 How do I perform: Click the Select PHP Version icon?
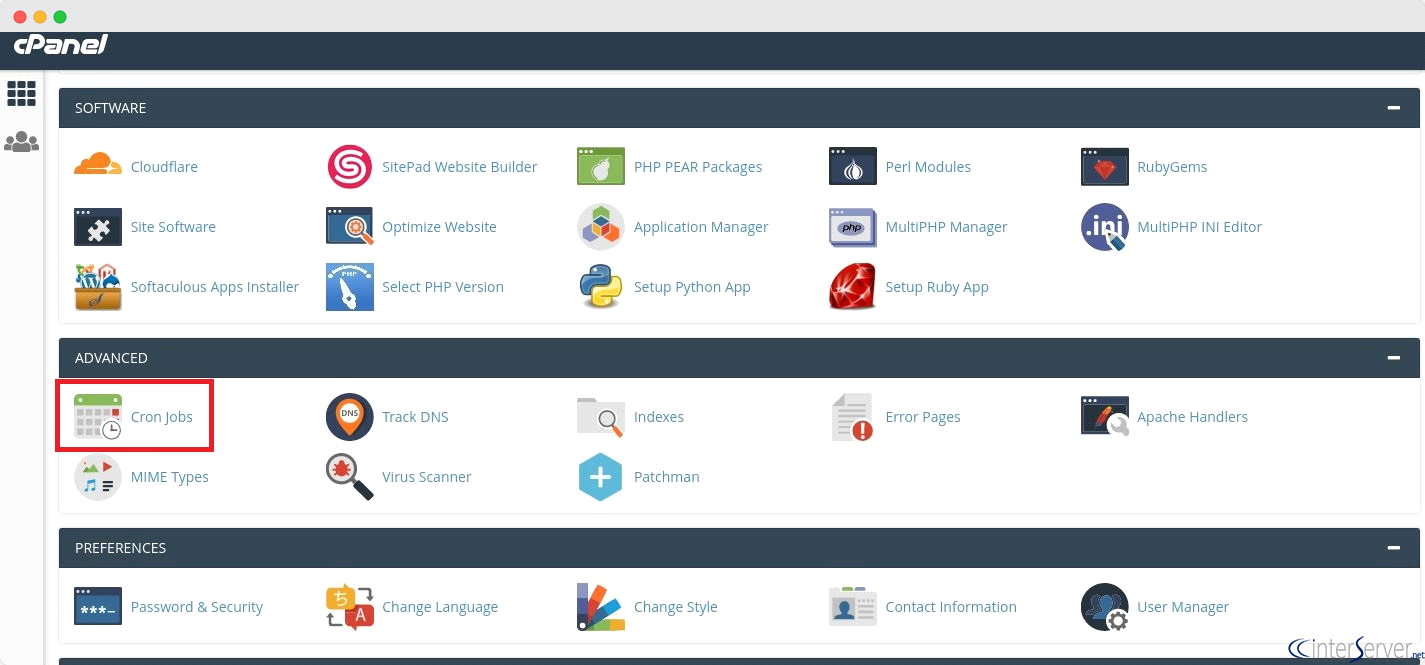[350, 287]
